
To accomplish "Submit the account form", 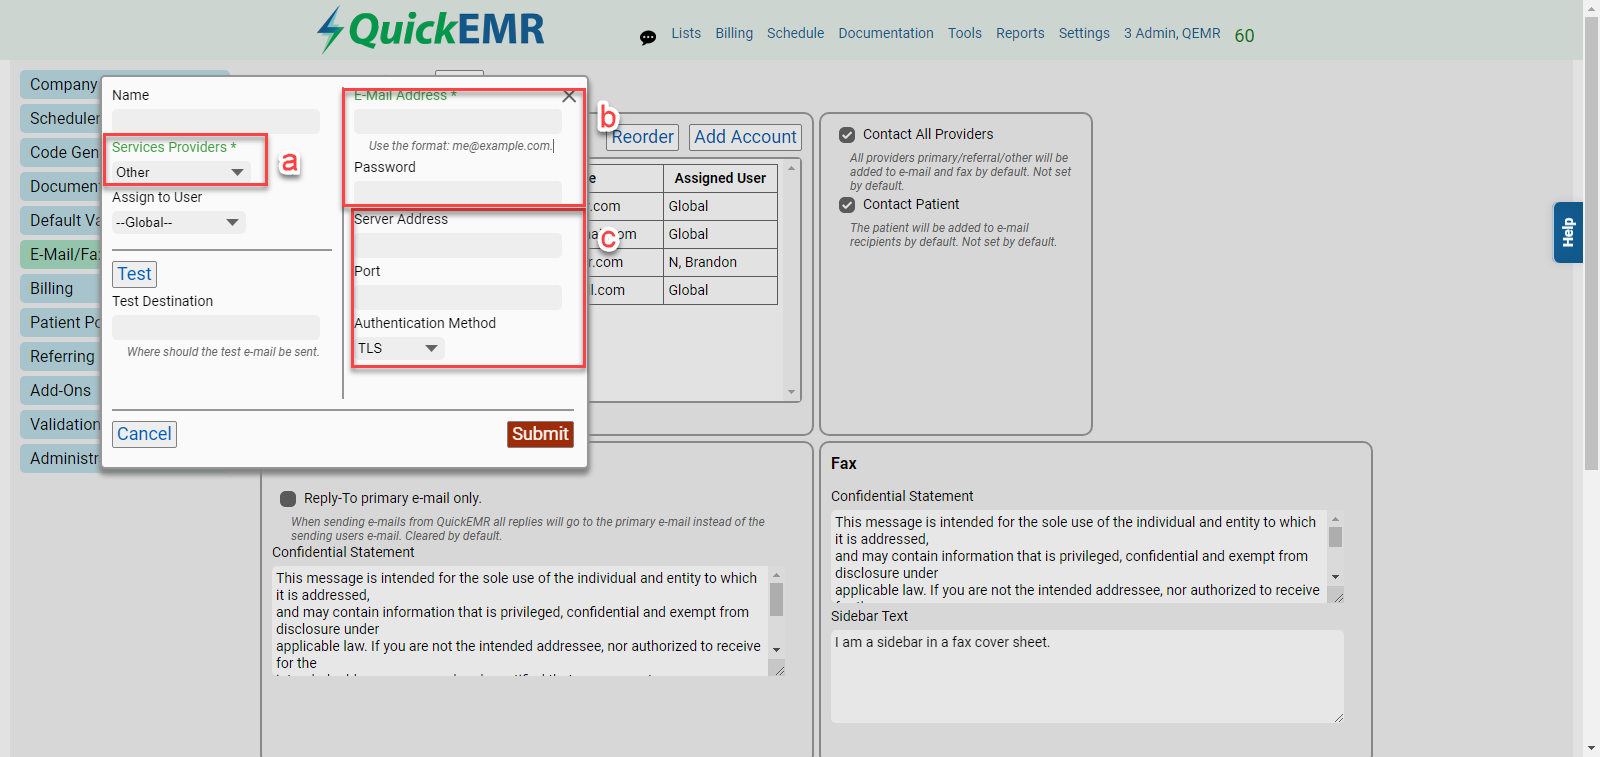I will click(540, 434).
